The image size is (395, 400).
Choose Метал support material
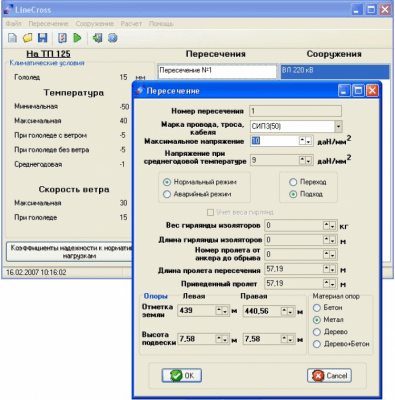pos(317,320)
